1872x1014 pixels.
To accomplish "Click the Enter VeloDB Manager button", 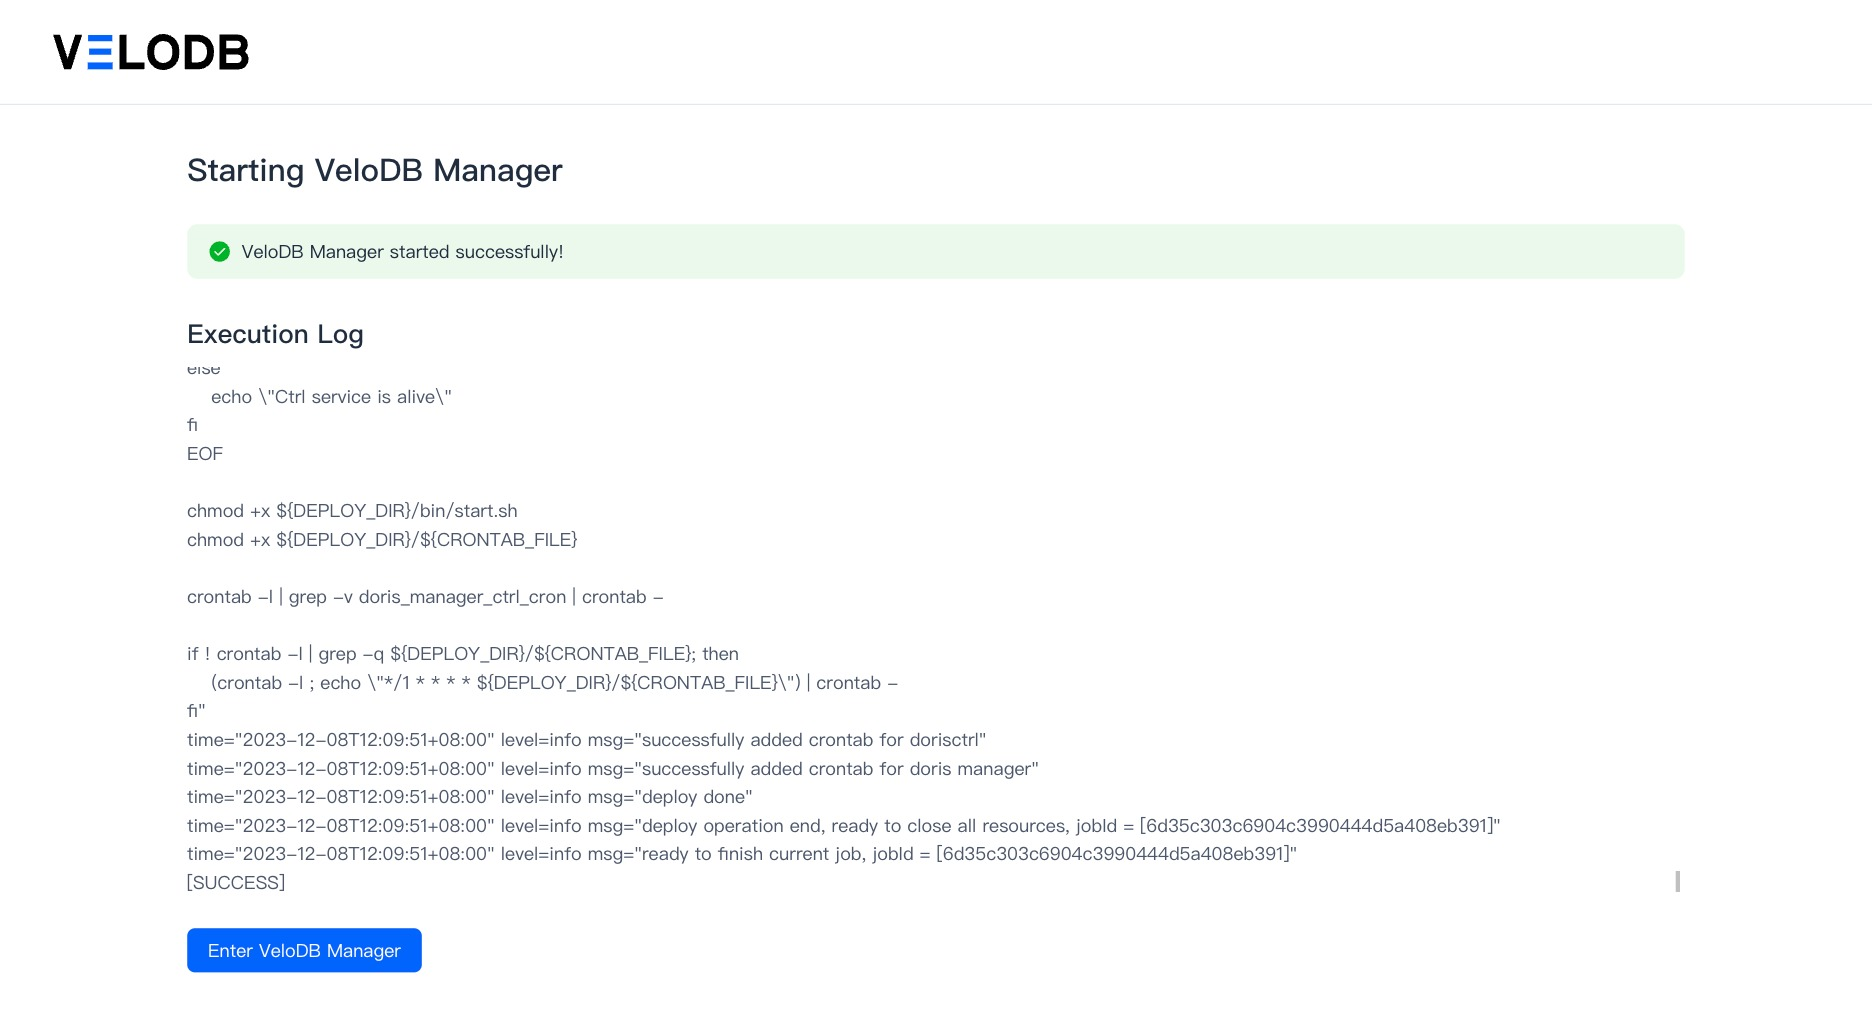I will (304, 950).
